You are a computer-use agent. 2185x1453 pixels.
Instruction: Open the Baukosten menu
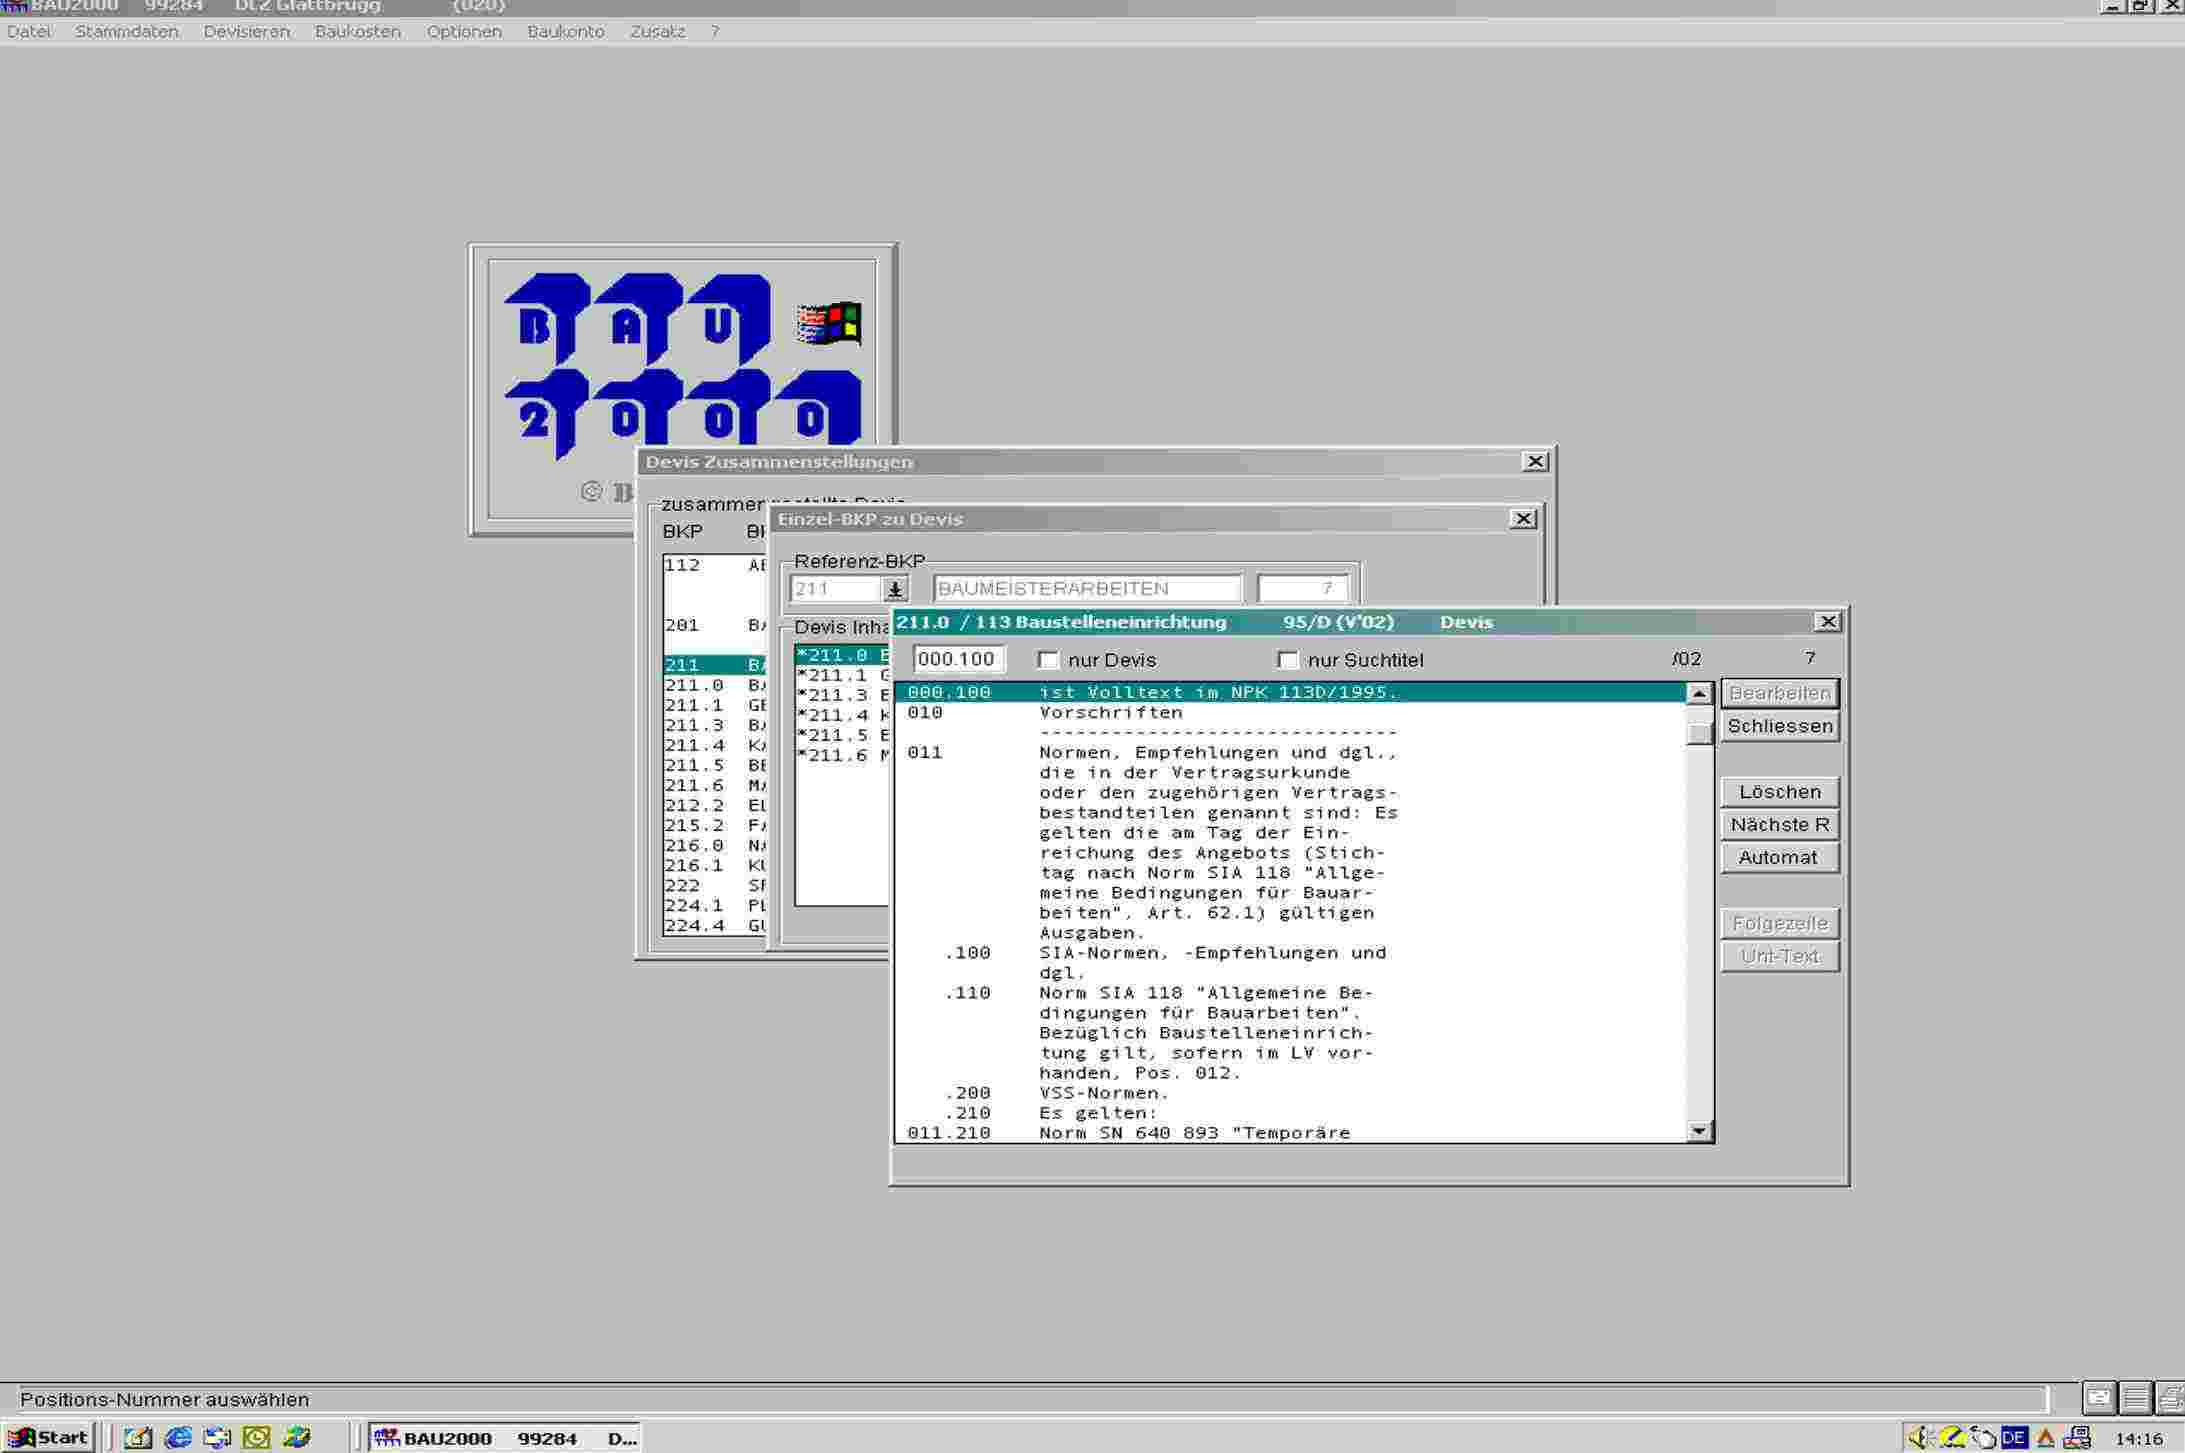[x=357, y=31]
